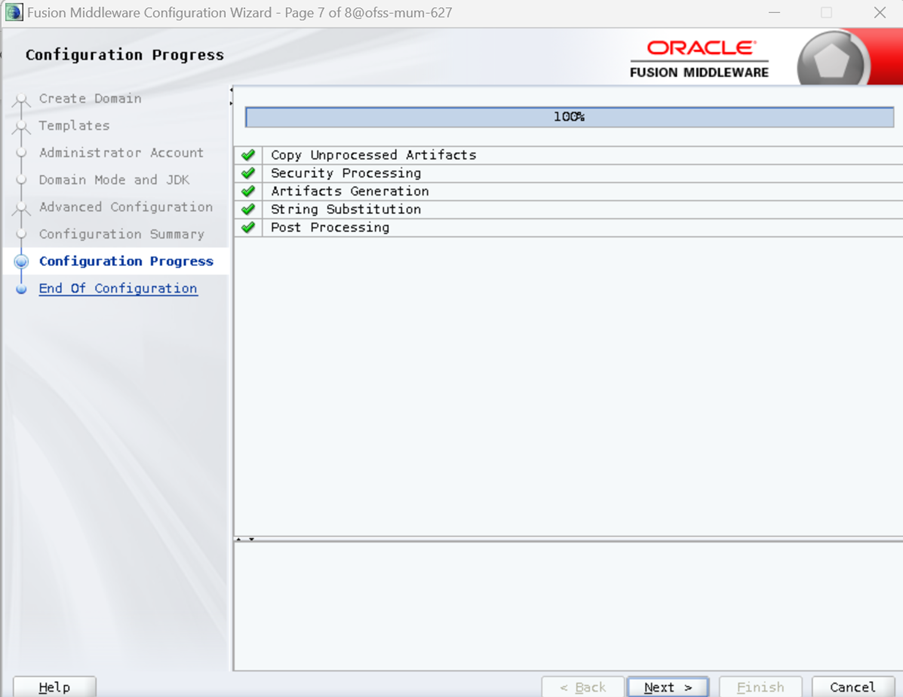The image size is (903, 697).
Task: Select the Configuration Summary step
Action: 122,234
